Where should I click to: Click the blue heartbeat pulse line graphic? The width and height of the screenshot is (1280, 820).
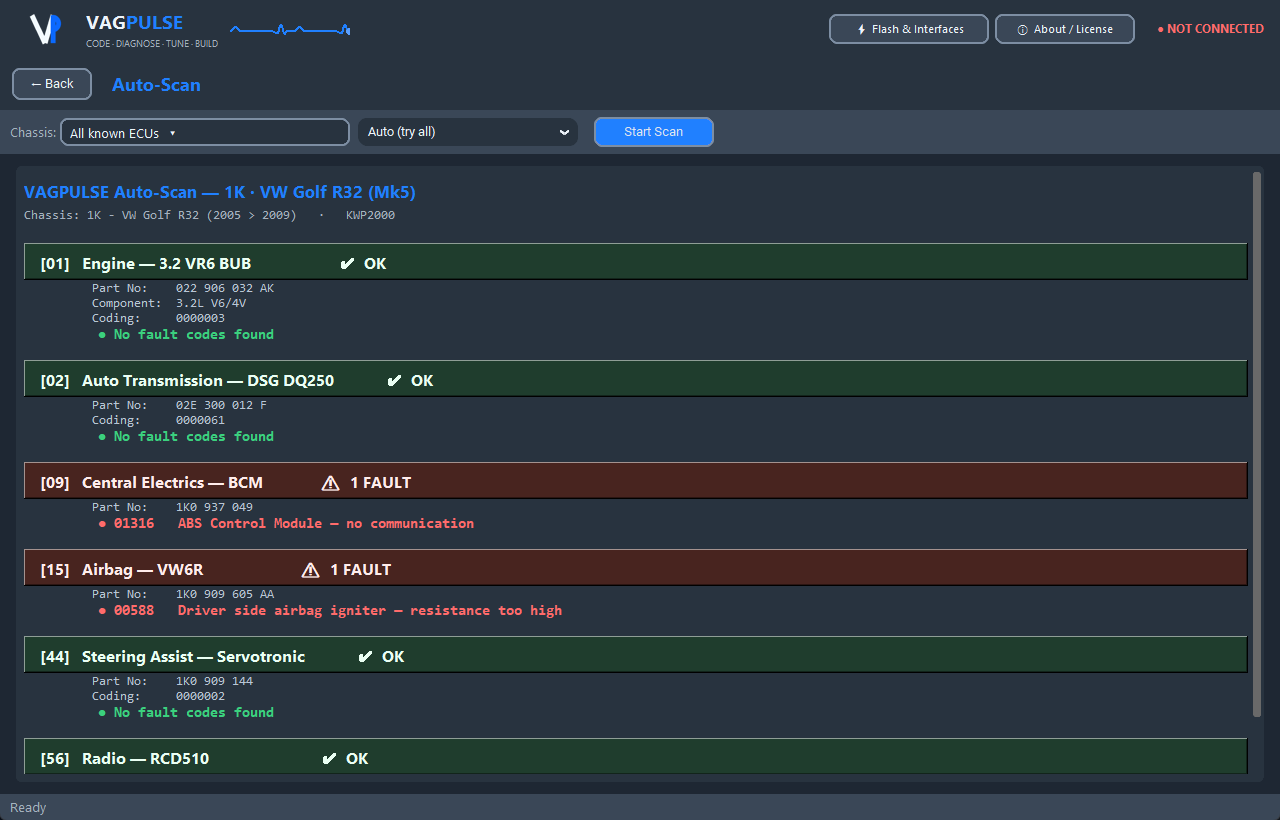coord(290,30)
